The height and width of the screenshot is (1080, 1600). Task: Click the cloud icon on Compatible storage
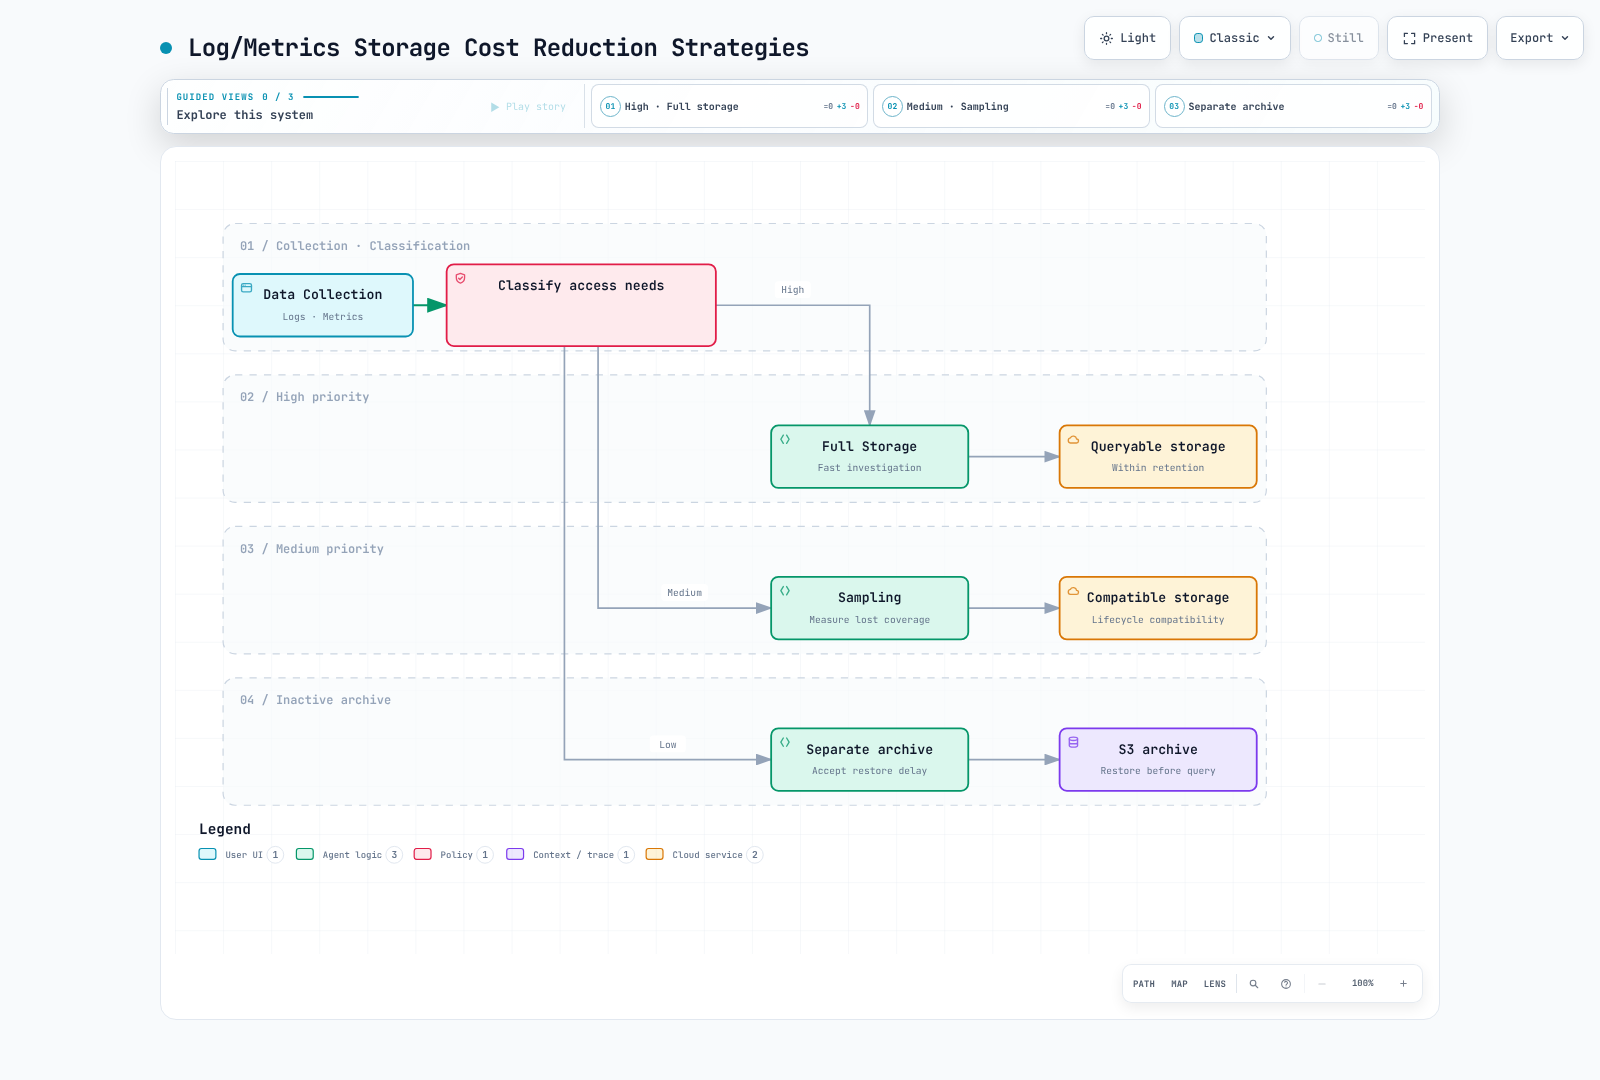[x=1073, y=591]
